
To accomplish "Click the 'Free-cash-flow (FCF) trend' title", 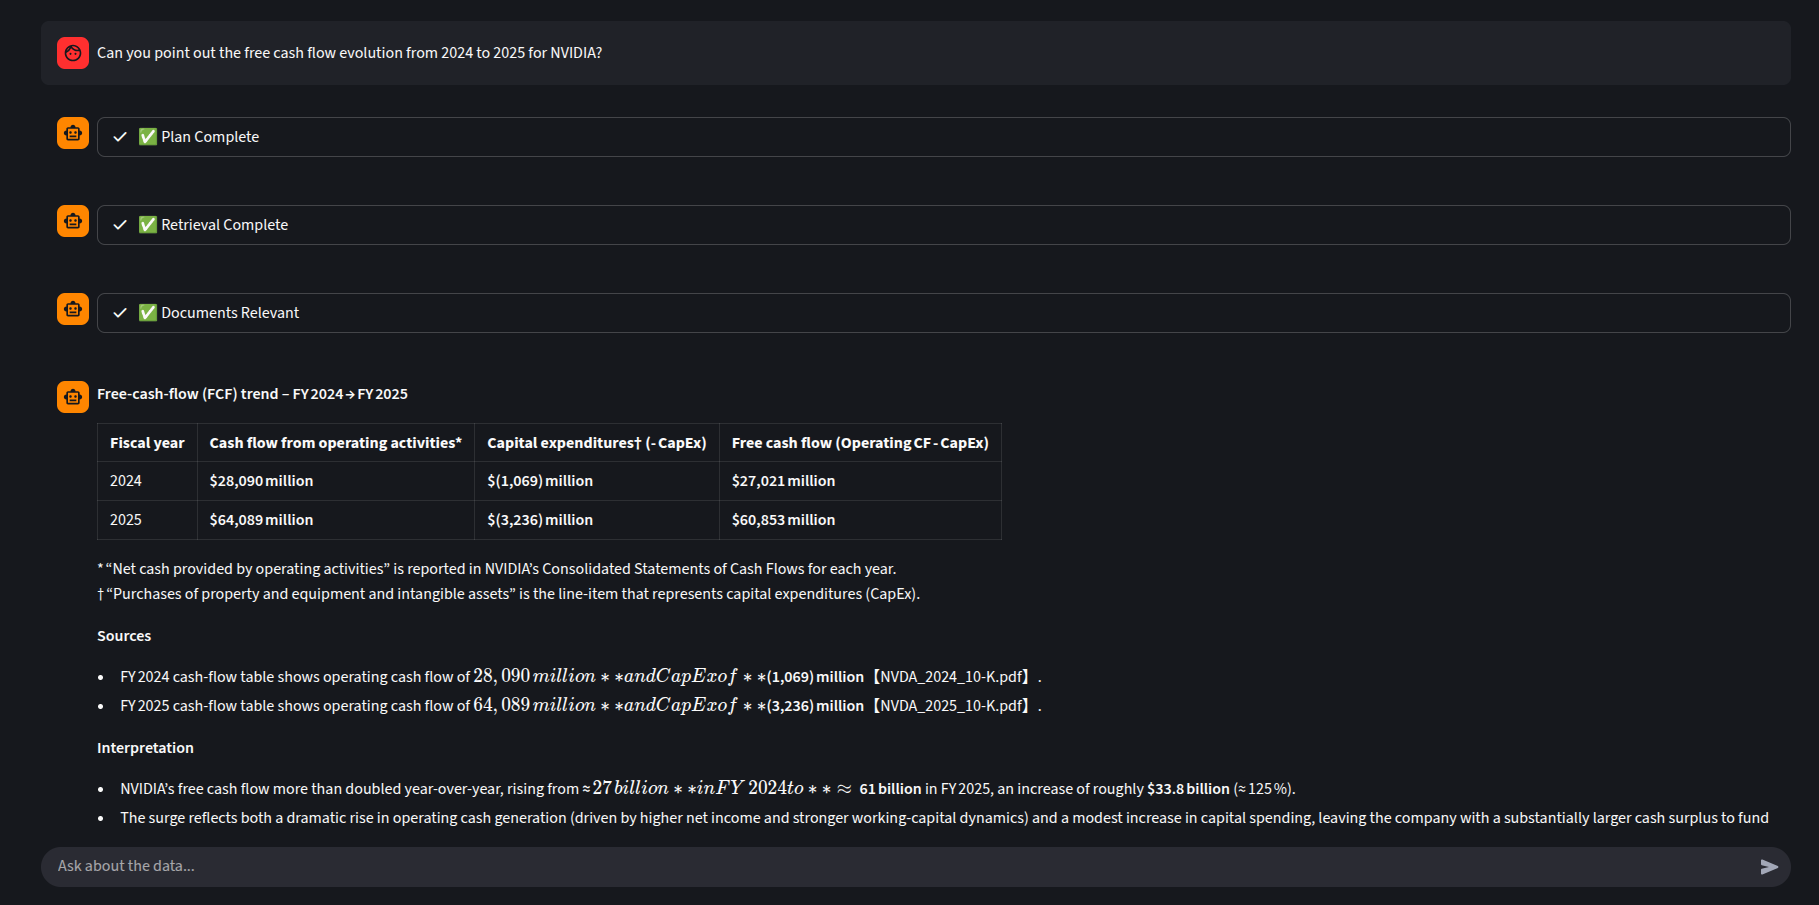I will click(252, 394).
